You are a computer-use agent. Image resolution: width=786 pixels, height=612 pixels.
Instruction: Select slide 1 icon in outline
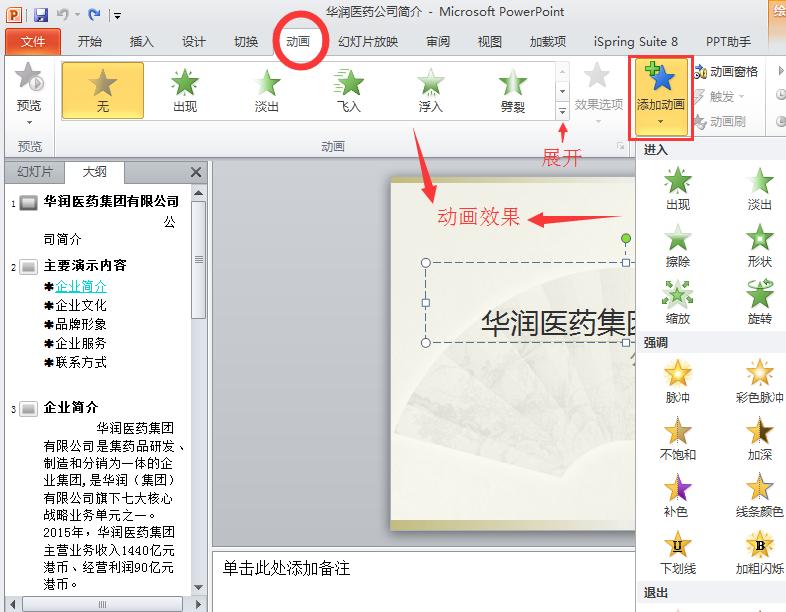pyautogui.click(x=28, y=203)
